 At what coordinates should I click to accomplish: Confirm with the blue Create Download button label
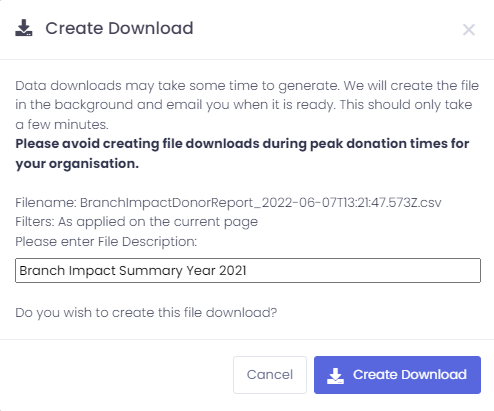tap(410, 375)
